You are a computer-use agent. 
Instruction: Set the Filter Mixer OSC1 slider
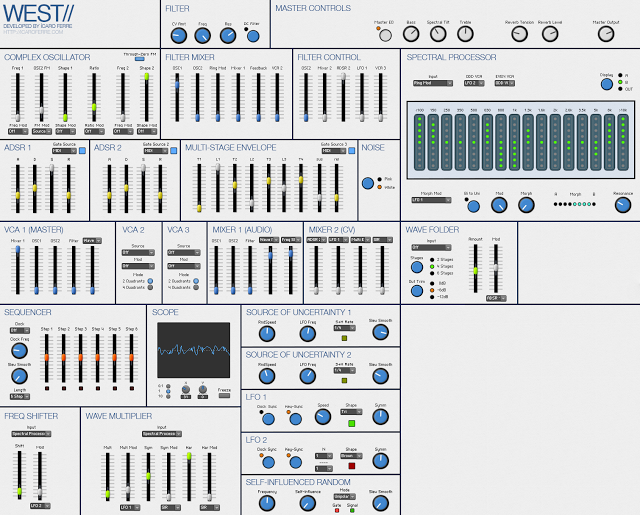[x=177, y=97]
